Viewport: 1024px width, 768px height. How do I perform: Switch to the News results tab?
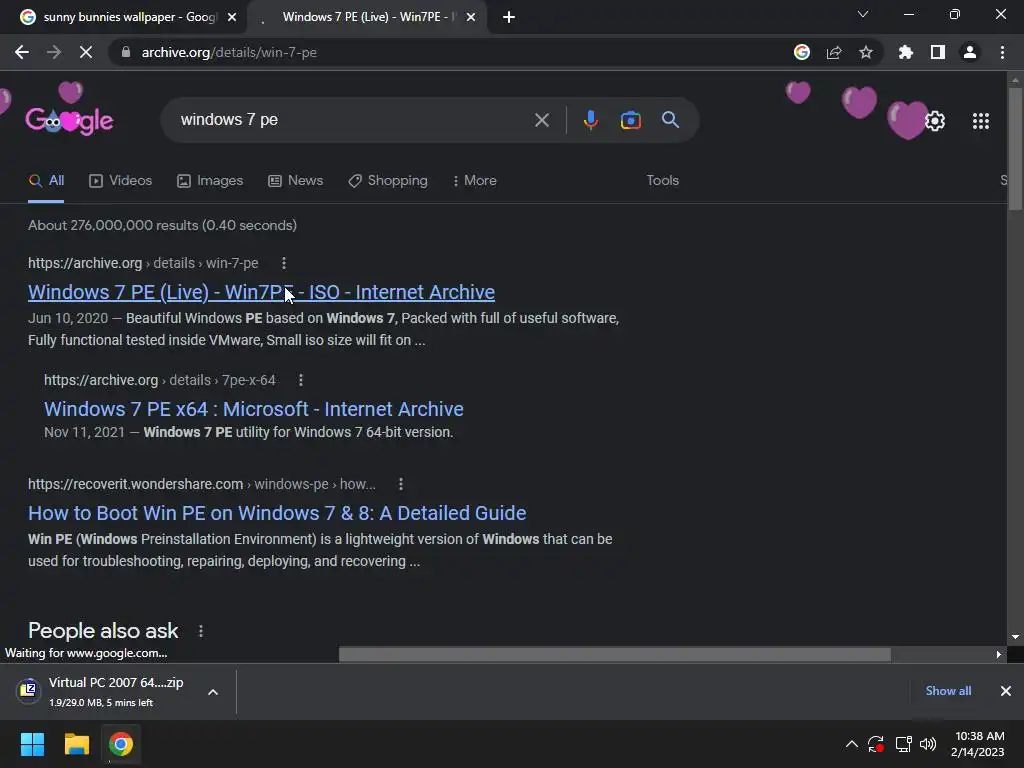295,180
